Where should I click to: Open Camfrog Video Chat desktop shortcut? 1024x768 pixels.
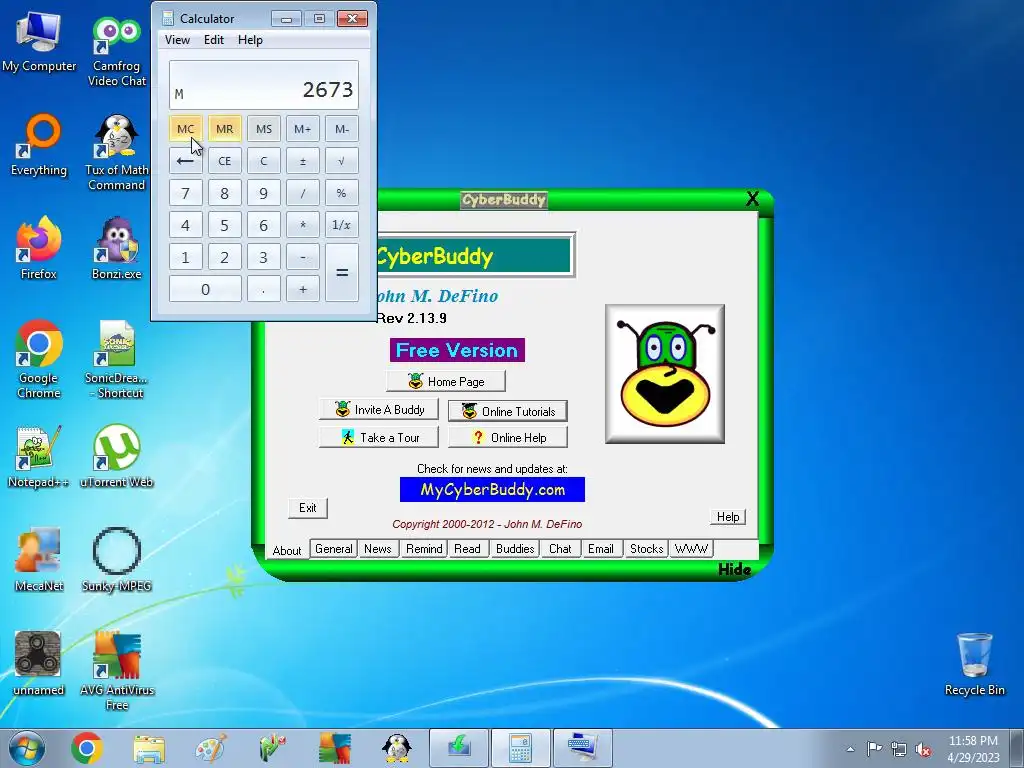click(x=116, y=51)
